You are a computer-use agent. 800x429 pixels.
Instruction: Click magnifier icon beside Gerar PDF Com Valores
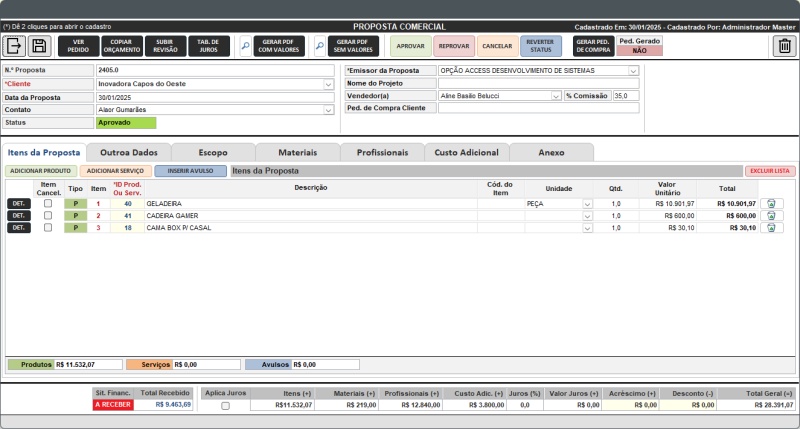click(x=246, y=46)
